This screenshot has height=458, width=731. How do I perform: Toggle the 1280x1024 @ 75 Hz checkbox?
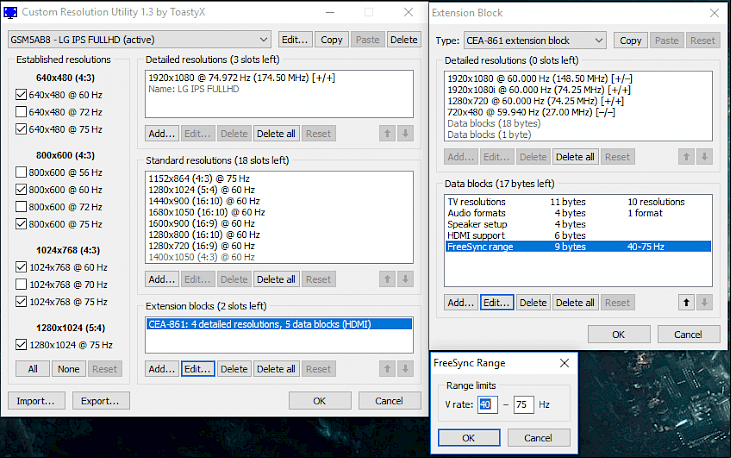point(21,345)
